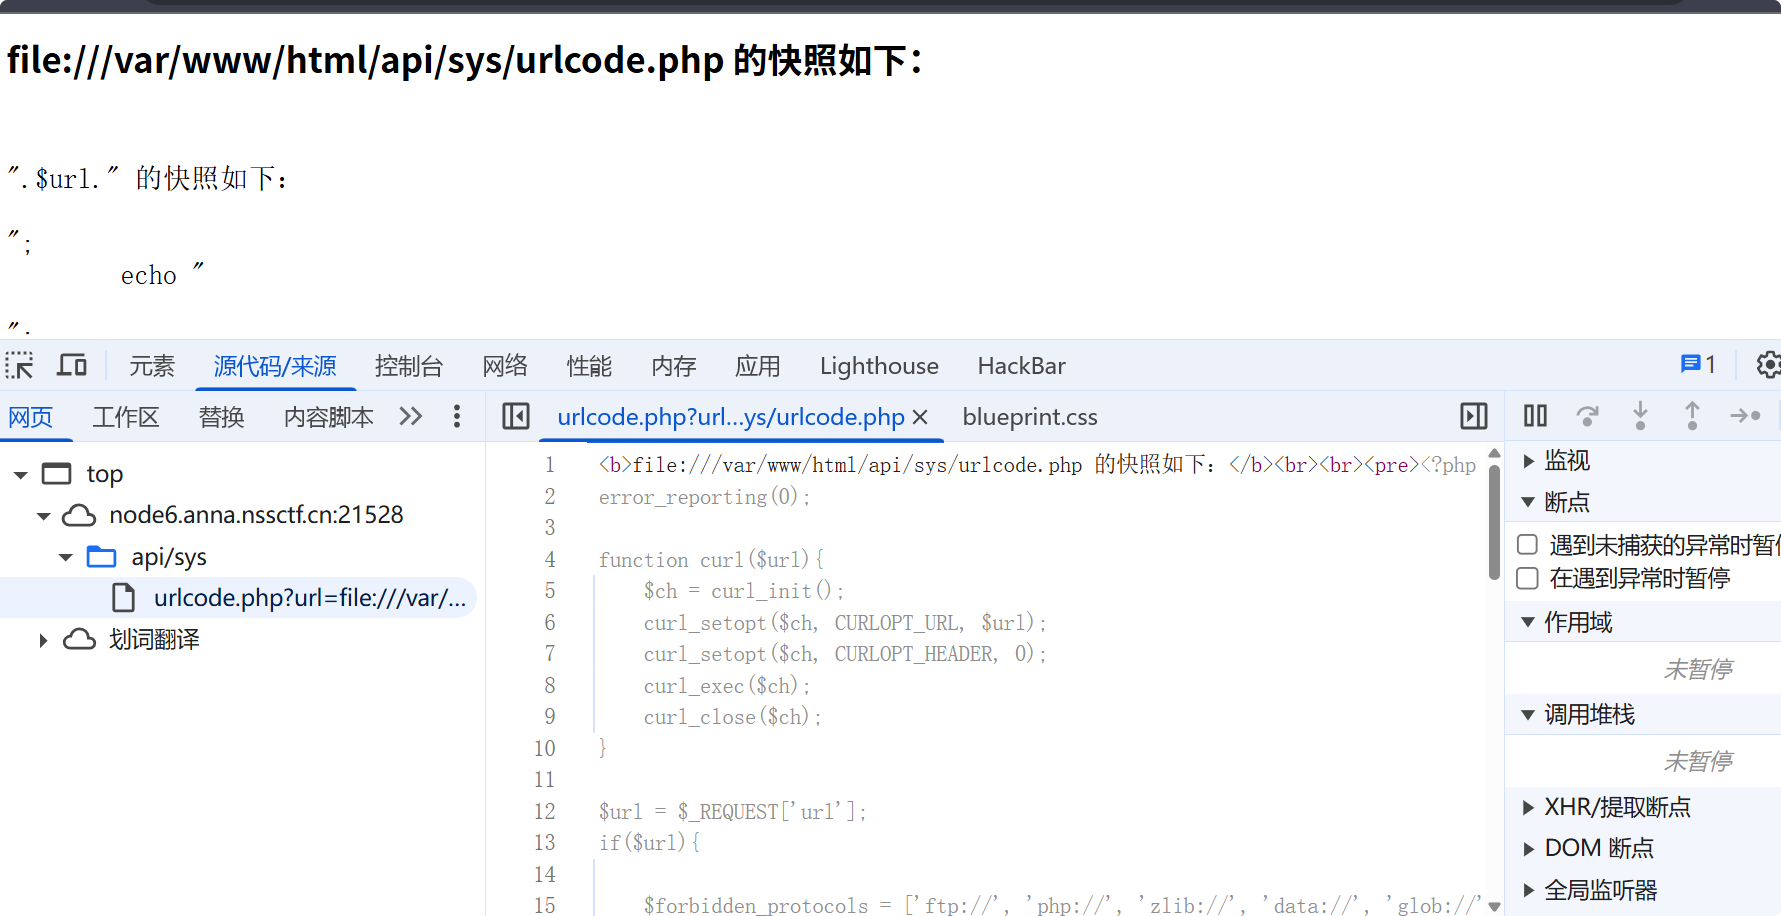Activate the inspect element picker icon
Viewport: 1781px width, 916px height.
pos(19,366)
